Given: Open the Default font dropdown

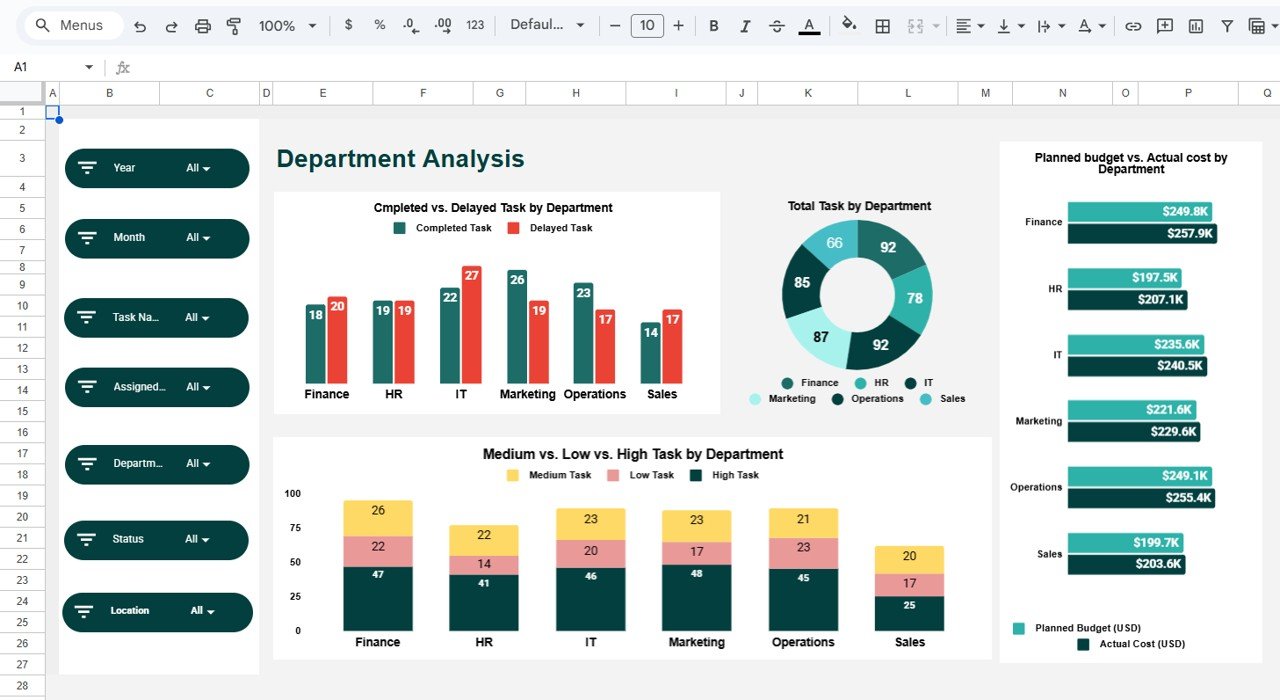Looking at the screenshot, I should pyautogui.click(x=547, y=25).
